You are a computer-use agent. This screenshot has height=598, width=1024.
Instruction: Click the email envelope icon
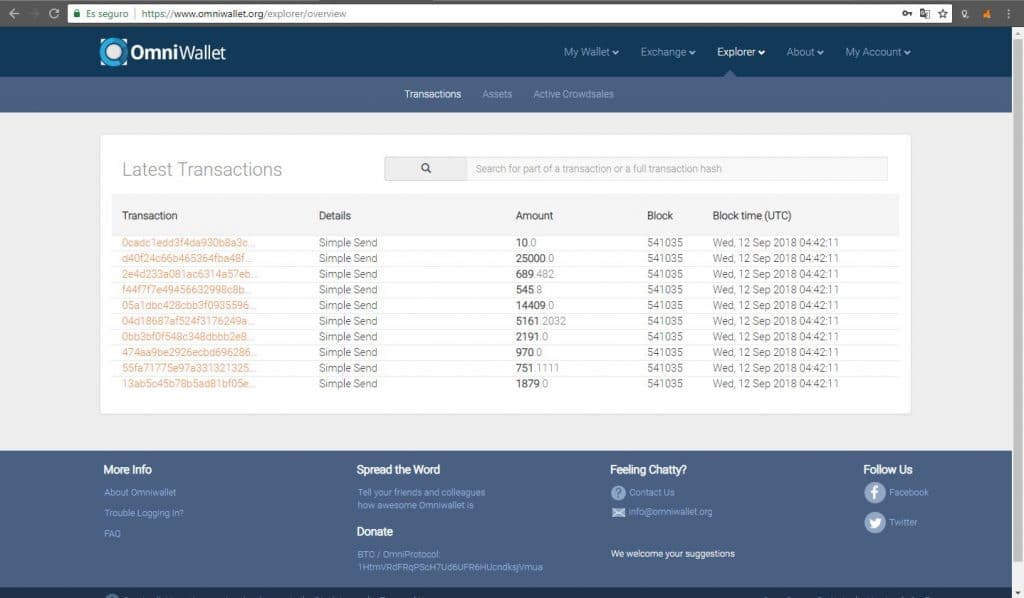(x=618, y=512)
